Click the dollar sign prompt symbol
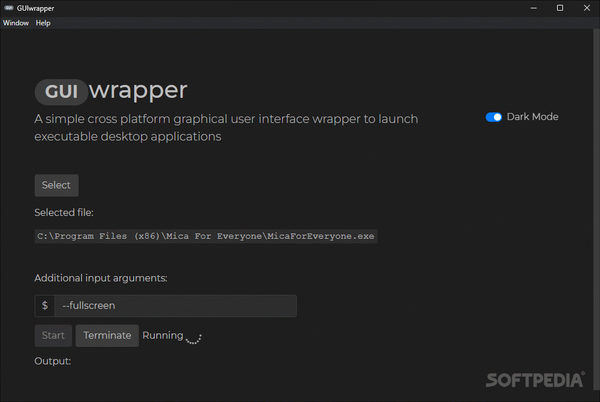The width and height of the screenshot is (600, 402). coord(45,306)
